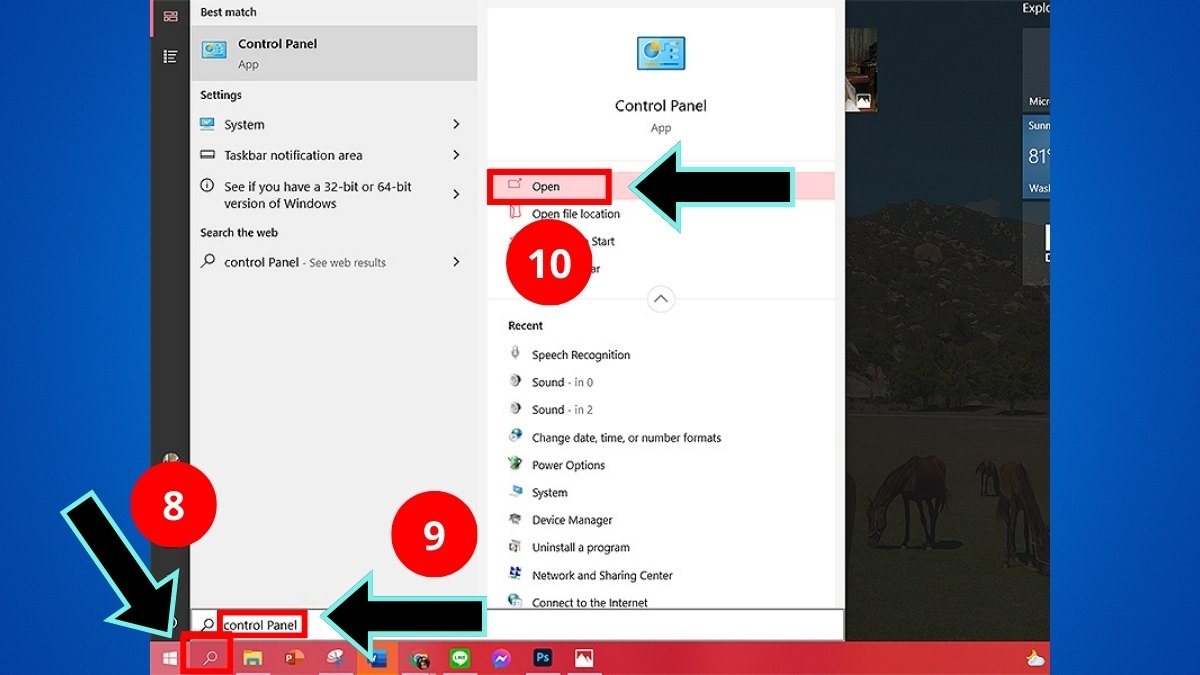Click the microphone icon beside Speech Recognition

[x=515, y=353]
